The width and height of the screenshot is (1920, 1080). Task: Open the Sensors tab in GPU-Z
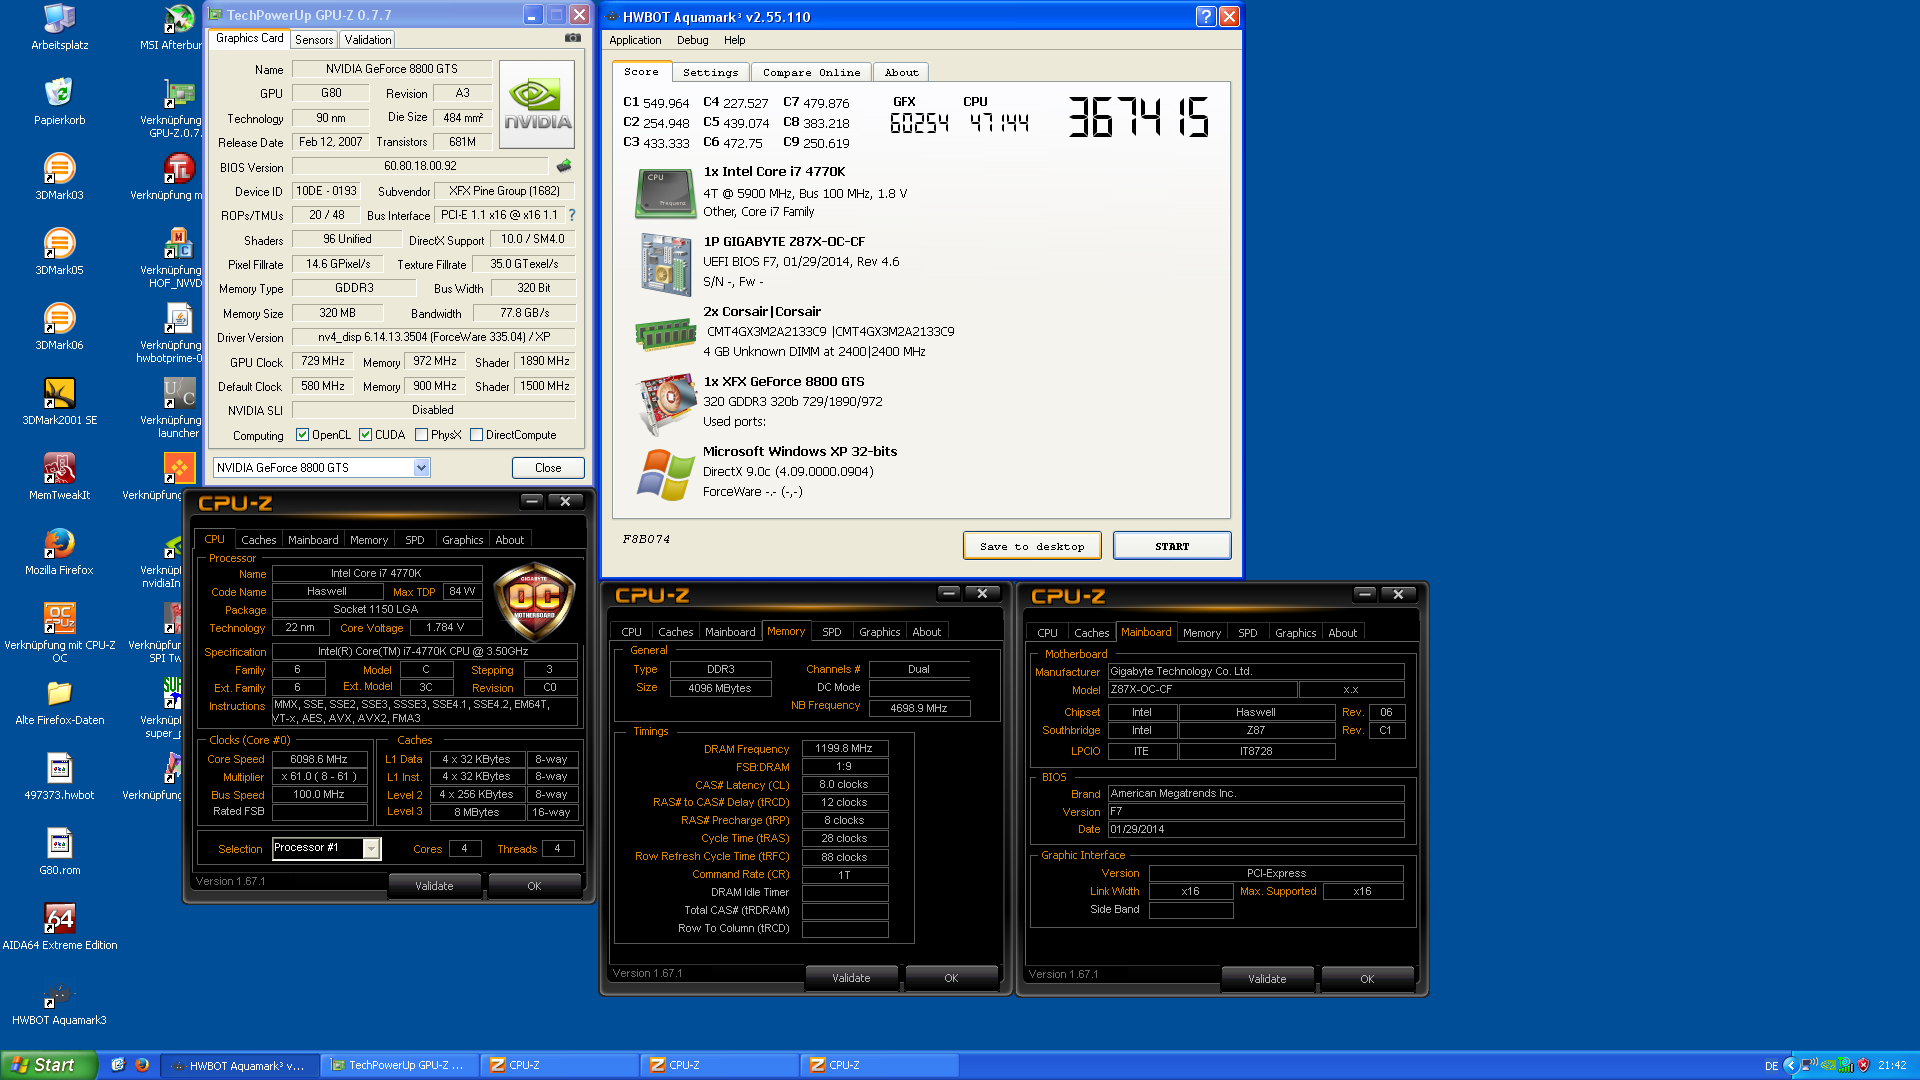[x=314, y=40]
